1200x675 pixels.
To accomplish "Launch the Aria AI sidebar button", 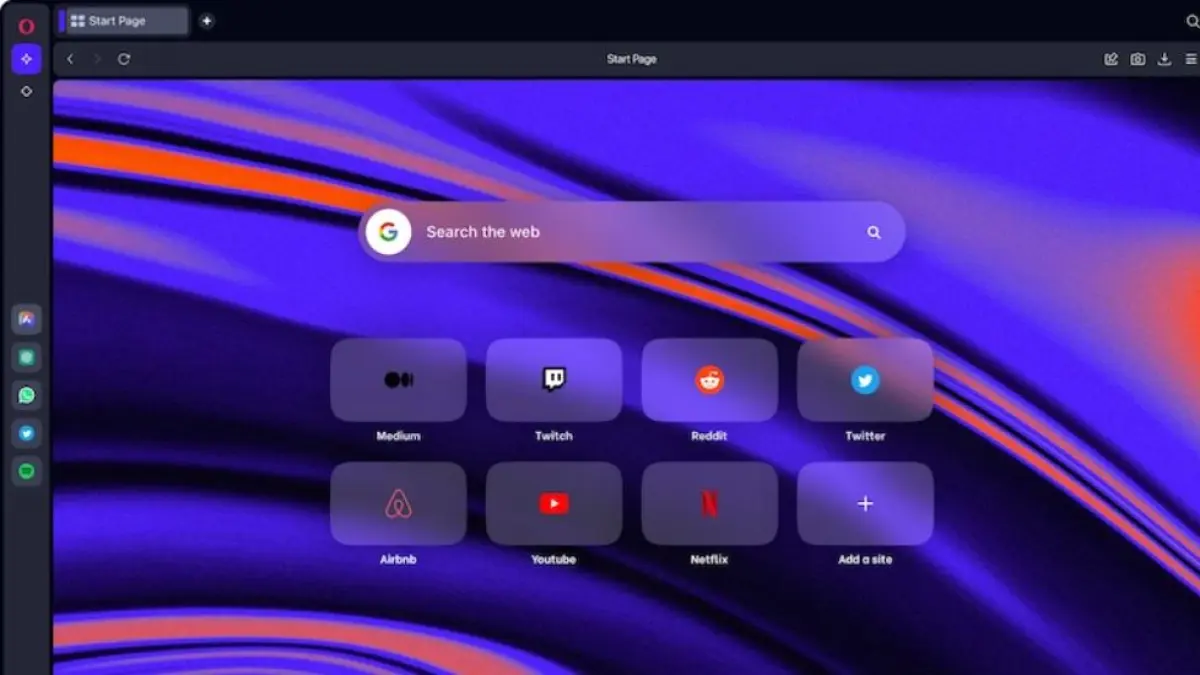I will pos(26,59).
